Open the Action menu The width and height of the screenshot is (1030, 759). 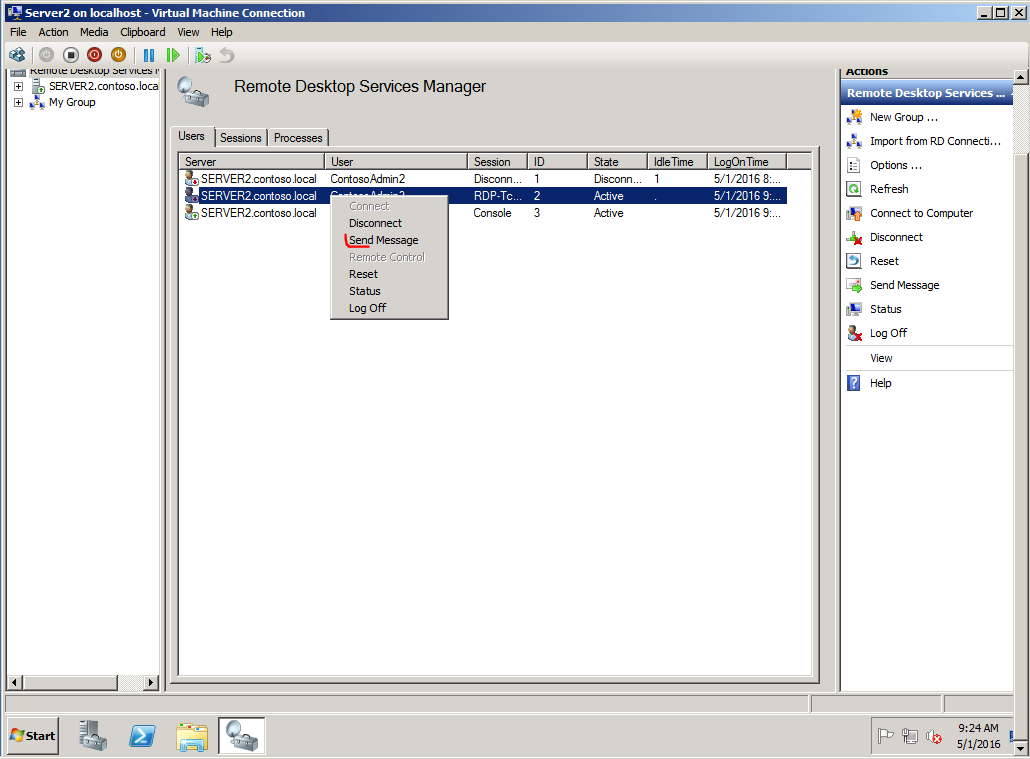[53, 32]
